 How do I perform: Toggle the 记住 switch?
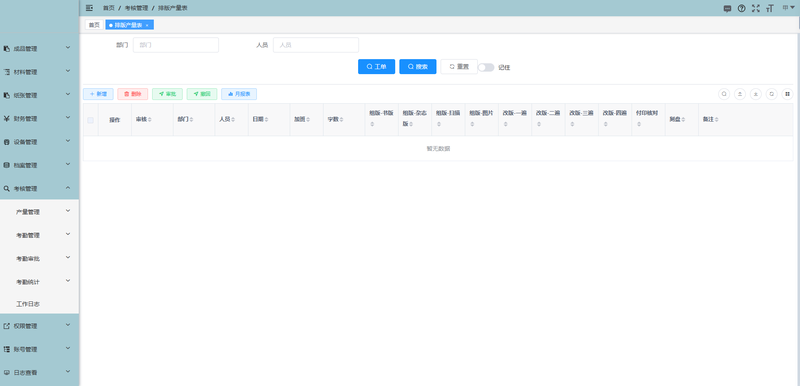[x=486, y=67]
